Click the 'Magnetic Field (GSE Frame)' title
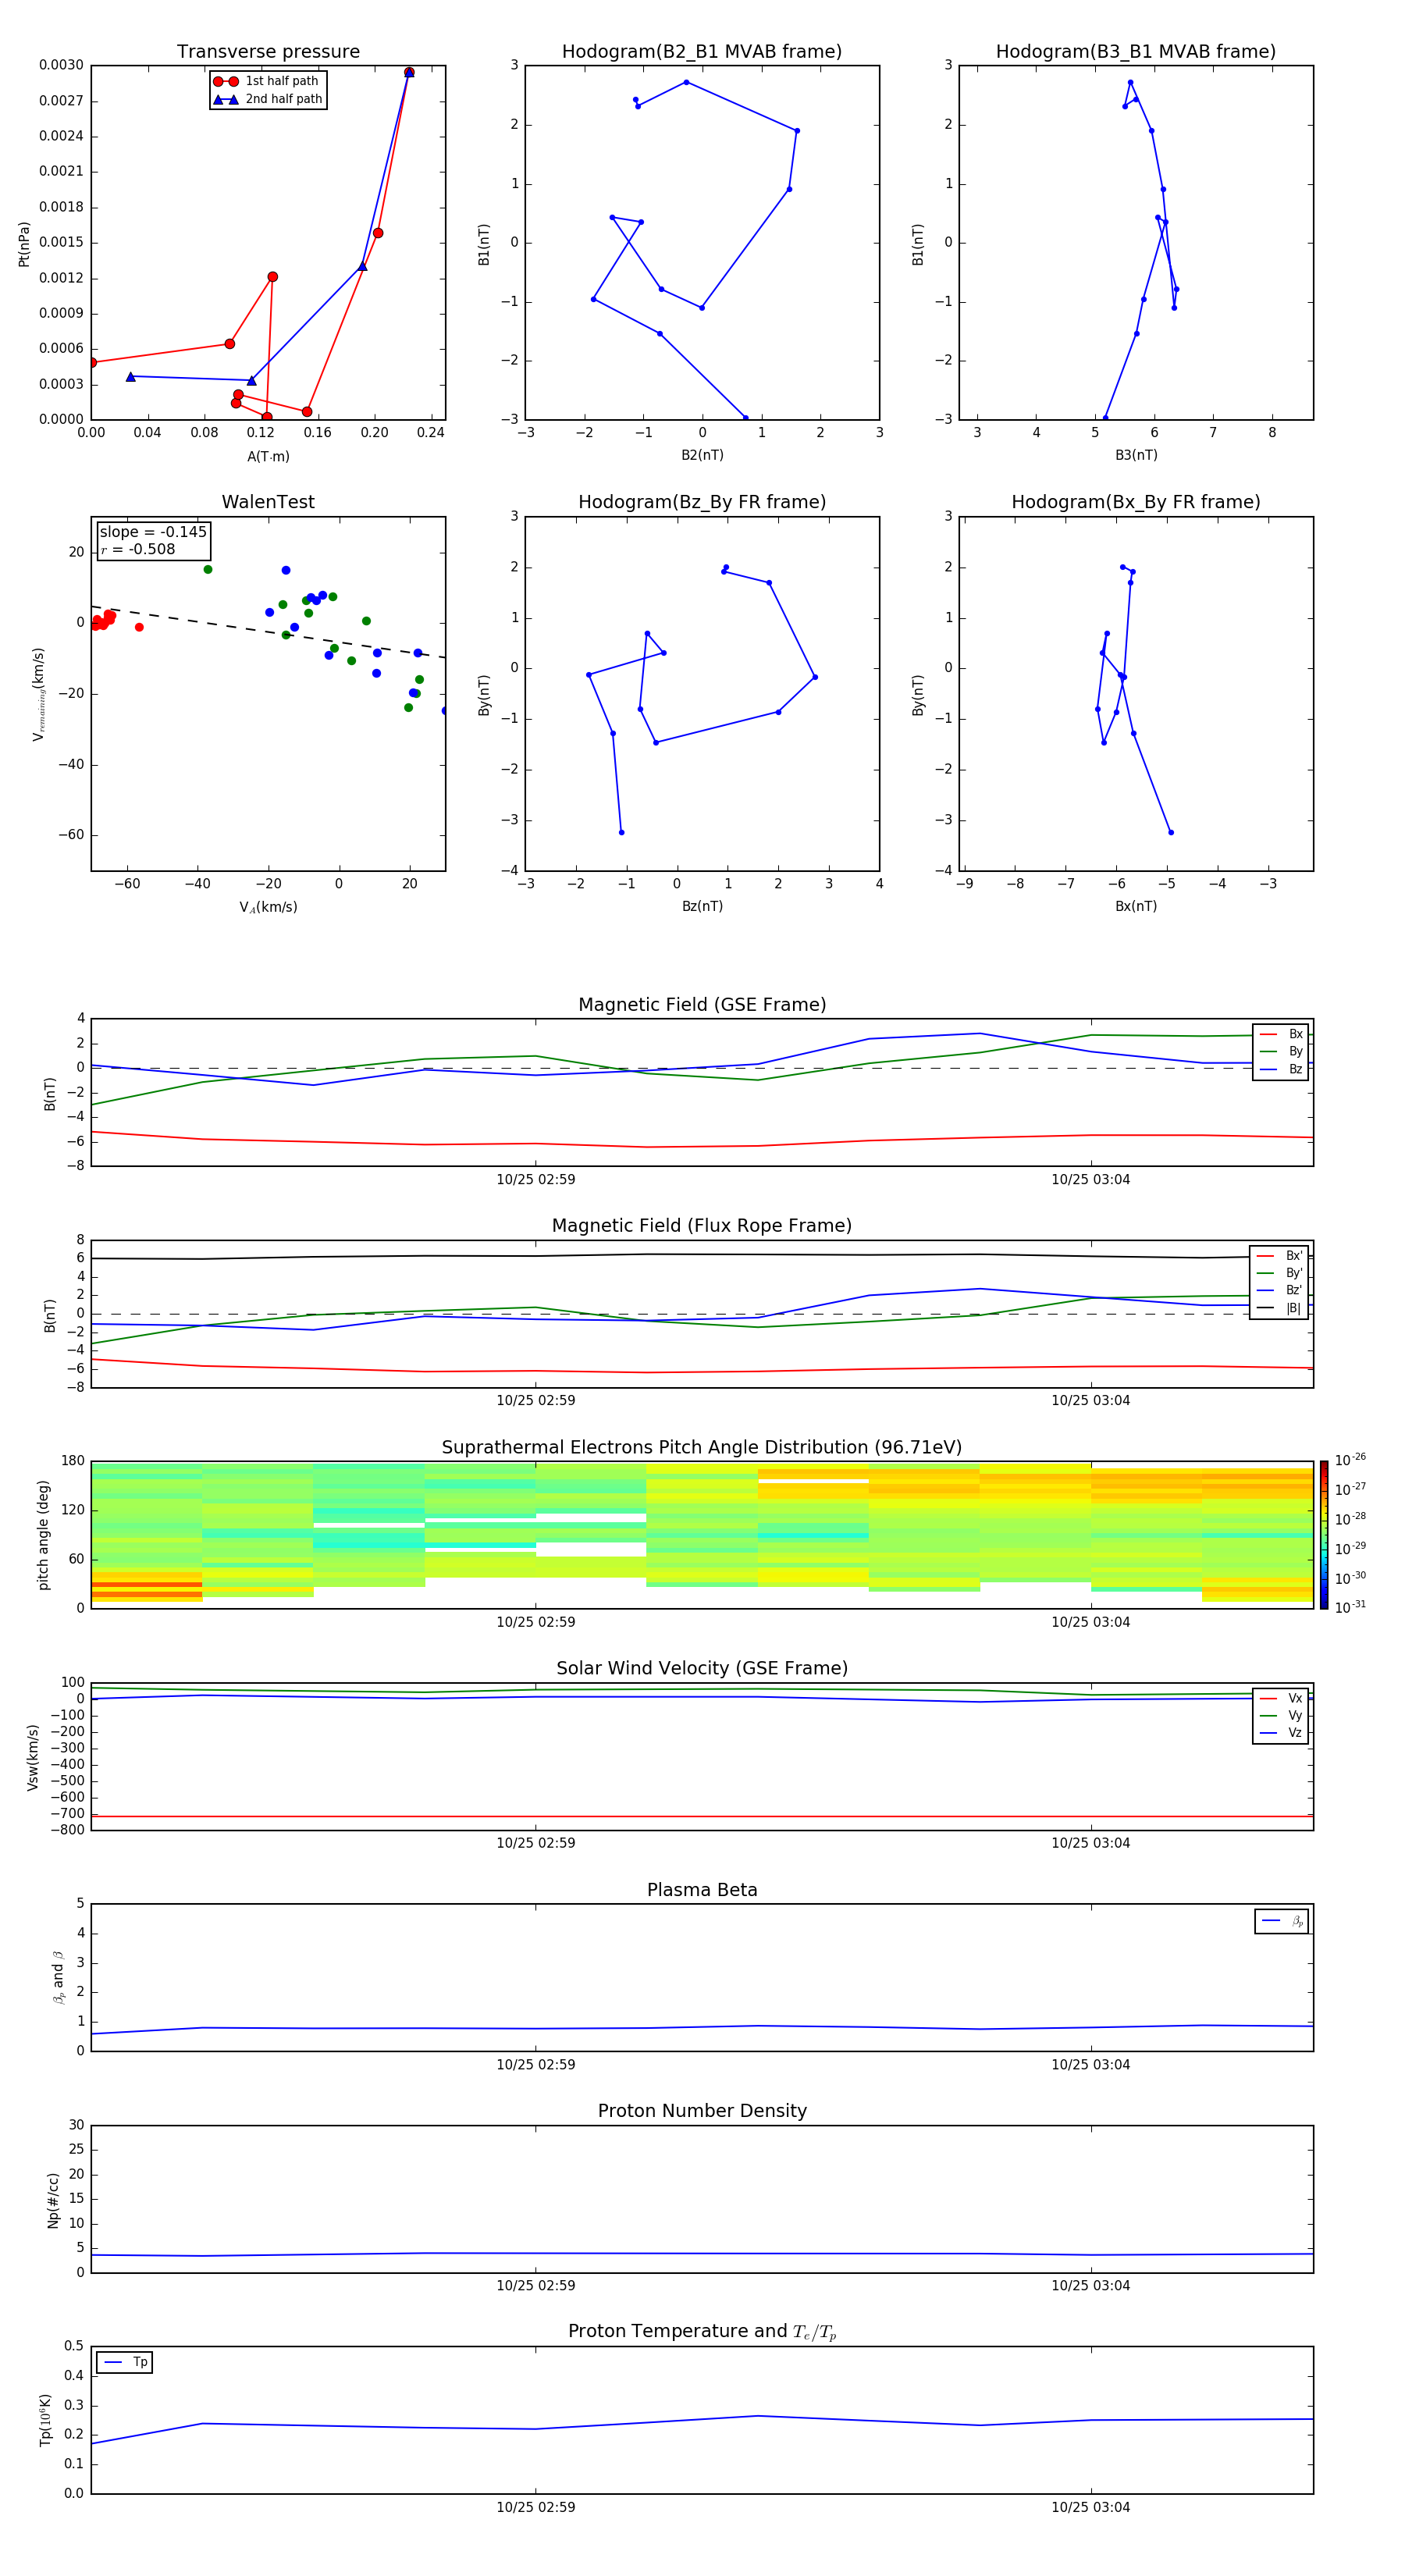This screenshot has height=2576, width=1405. (702, 1005)
